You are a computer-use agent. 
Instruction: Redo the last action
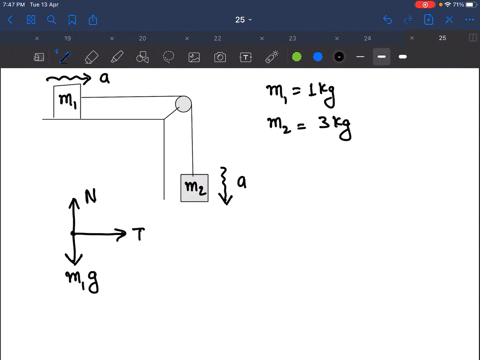[x=408, y=20]
